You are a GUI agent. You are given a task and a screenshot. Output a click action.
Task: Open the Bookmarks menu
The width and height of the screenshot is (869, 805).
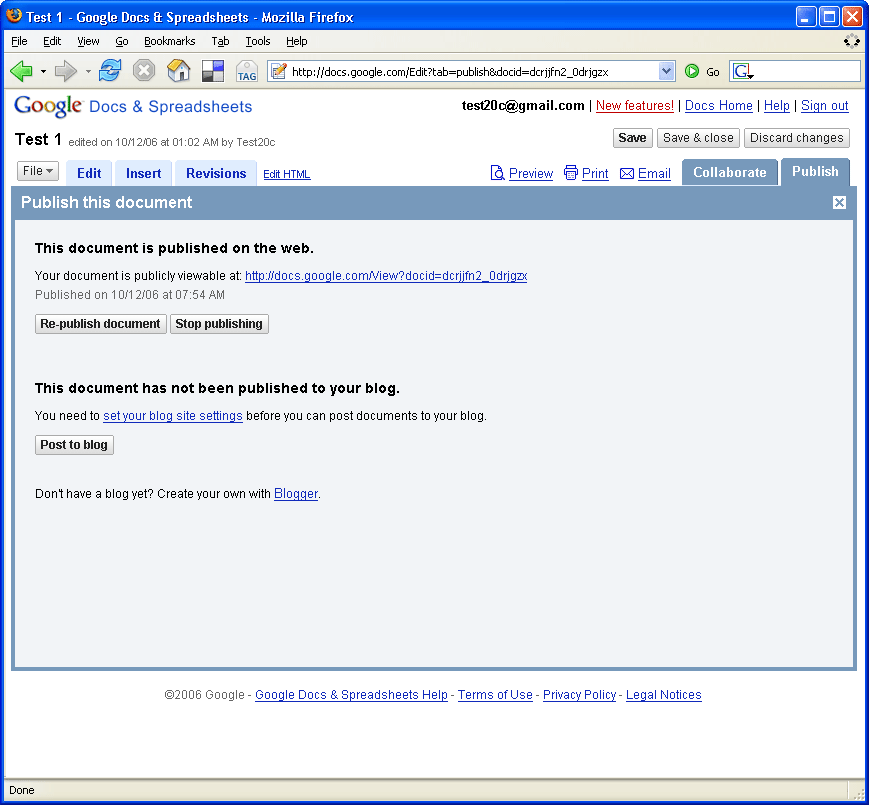coord(170,42)
